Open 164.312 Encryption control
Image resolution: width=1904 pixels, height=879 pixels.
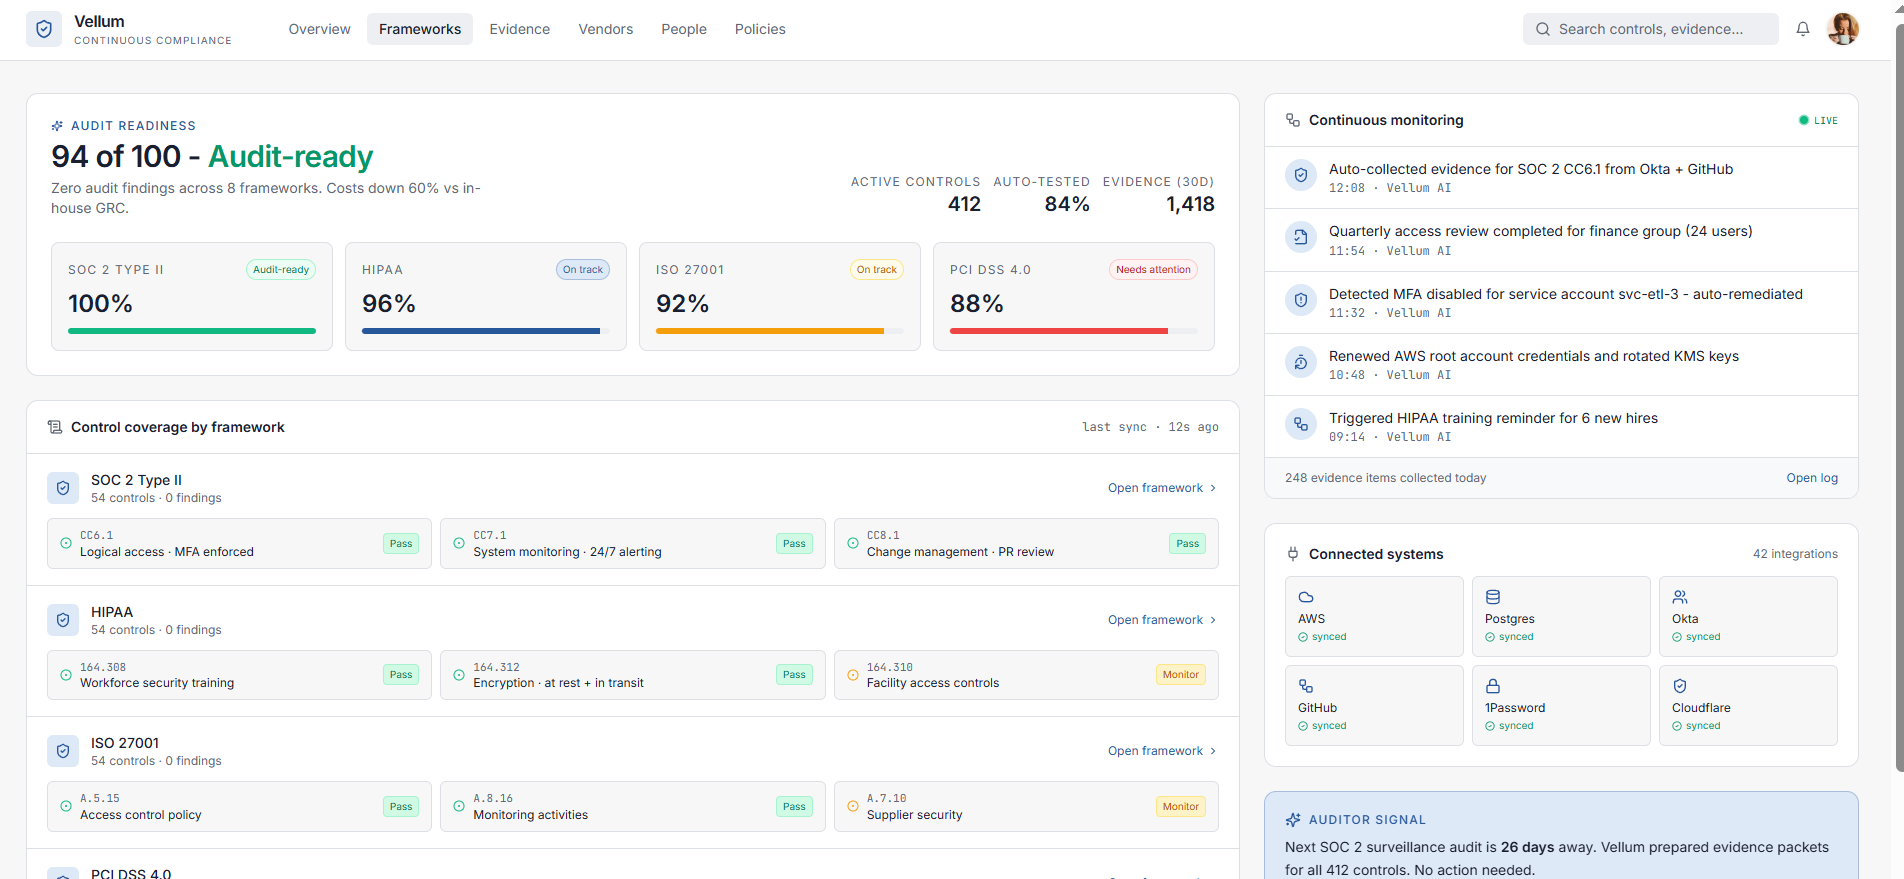coord(633,675)
